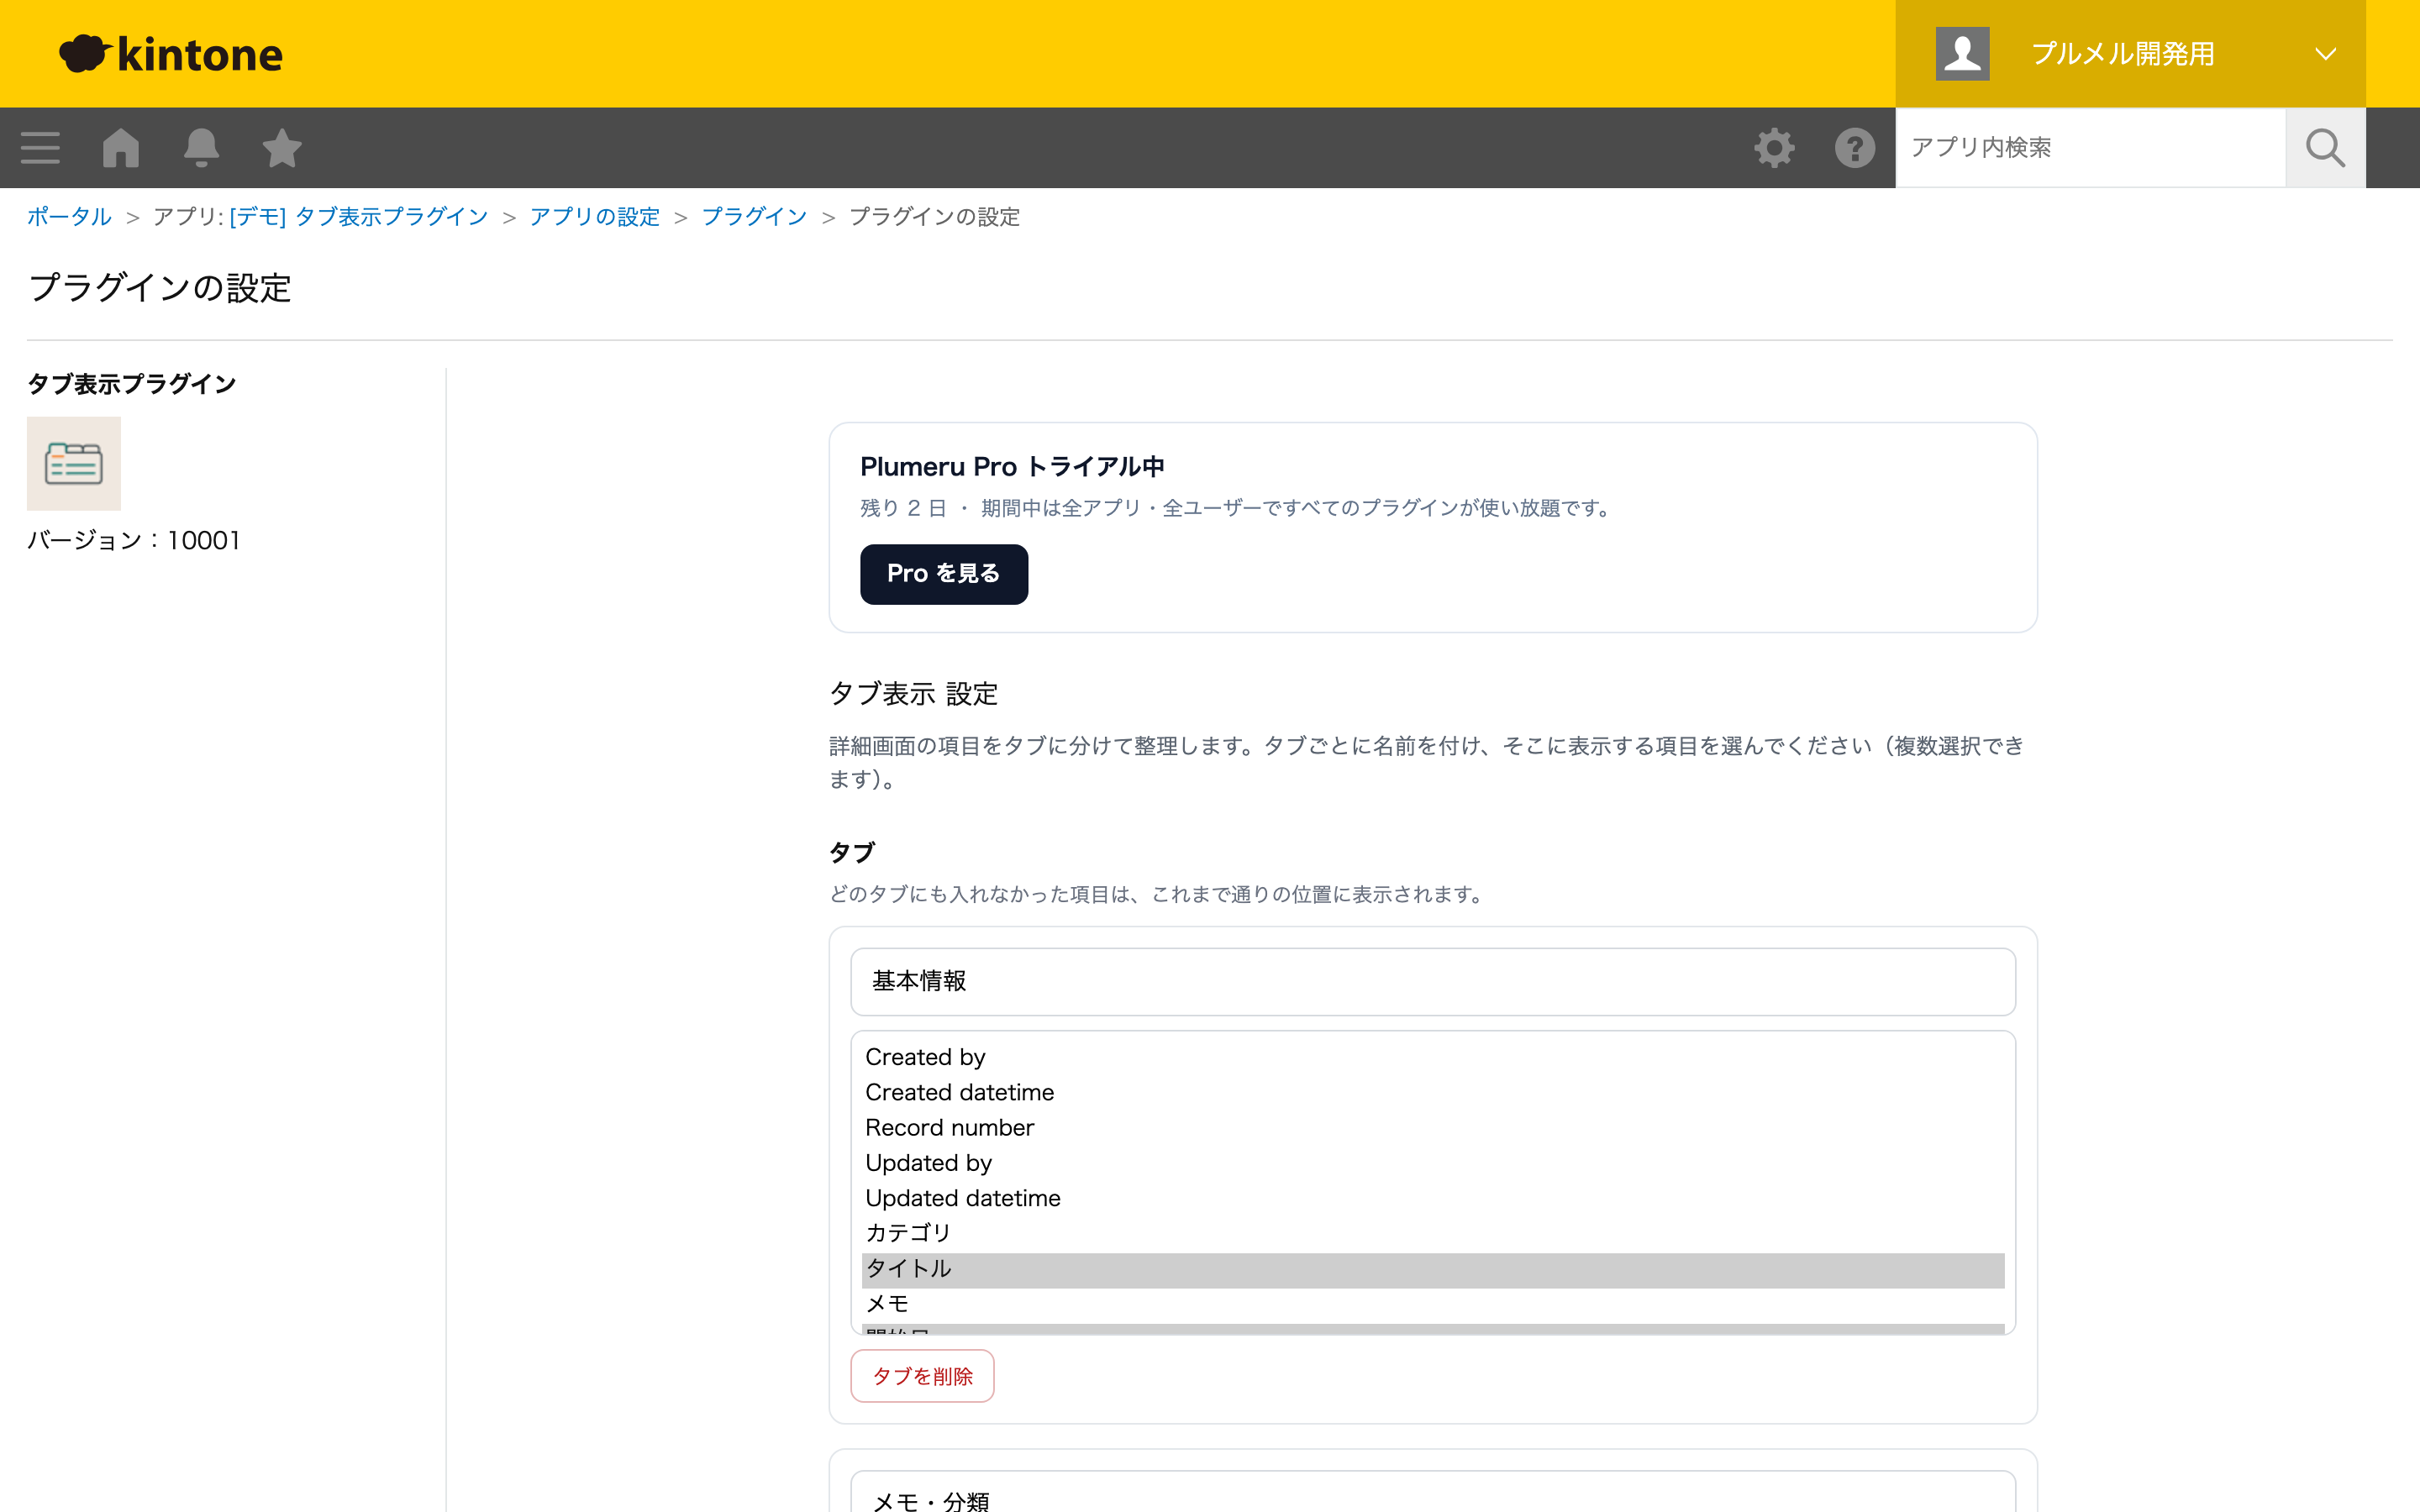Go to the home portal icon

(121, 148)
